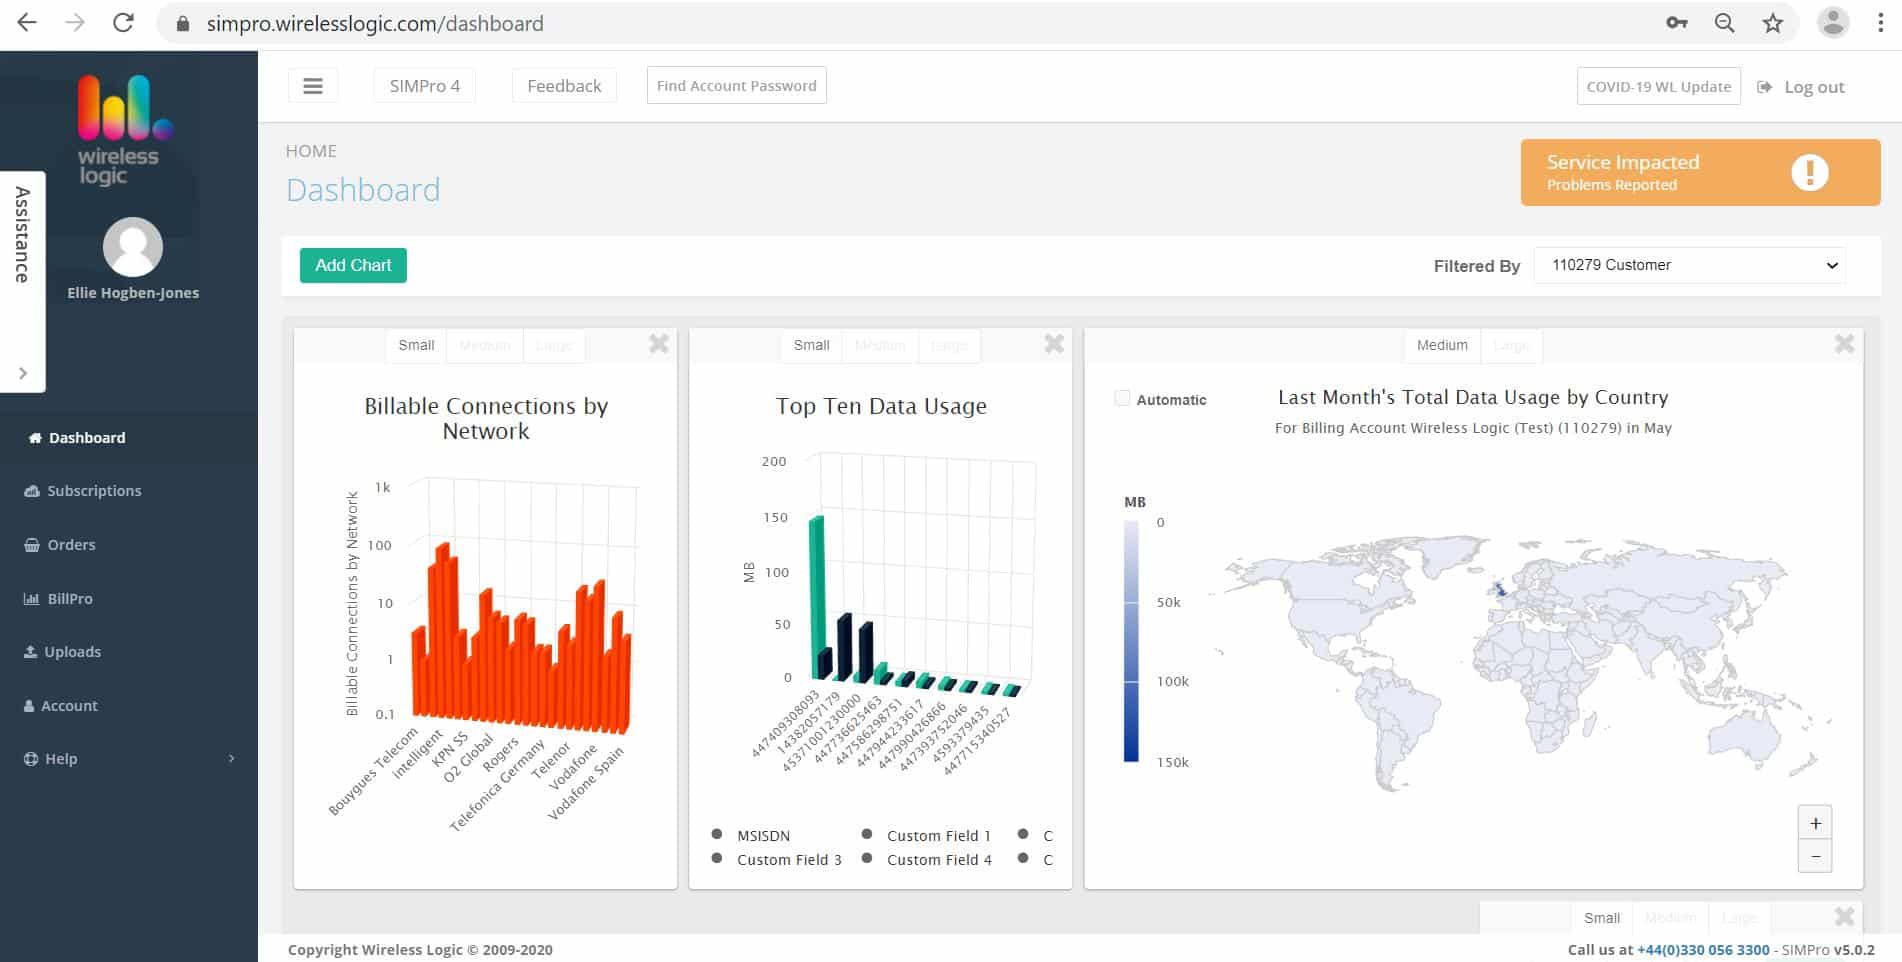Close the Billable Connections chart panel
Viewport: 1902px width, 962px height.
pos(659,344)
